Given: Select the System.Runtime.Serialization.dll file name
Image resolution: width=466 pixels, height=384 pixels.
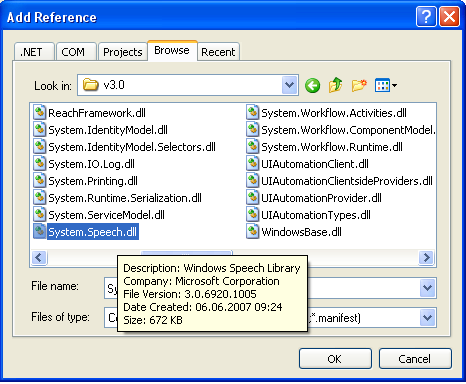Looking at the screenshot, I should (125, 198).
